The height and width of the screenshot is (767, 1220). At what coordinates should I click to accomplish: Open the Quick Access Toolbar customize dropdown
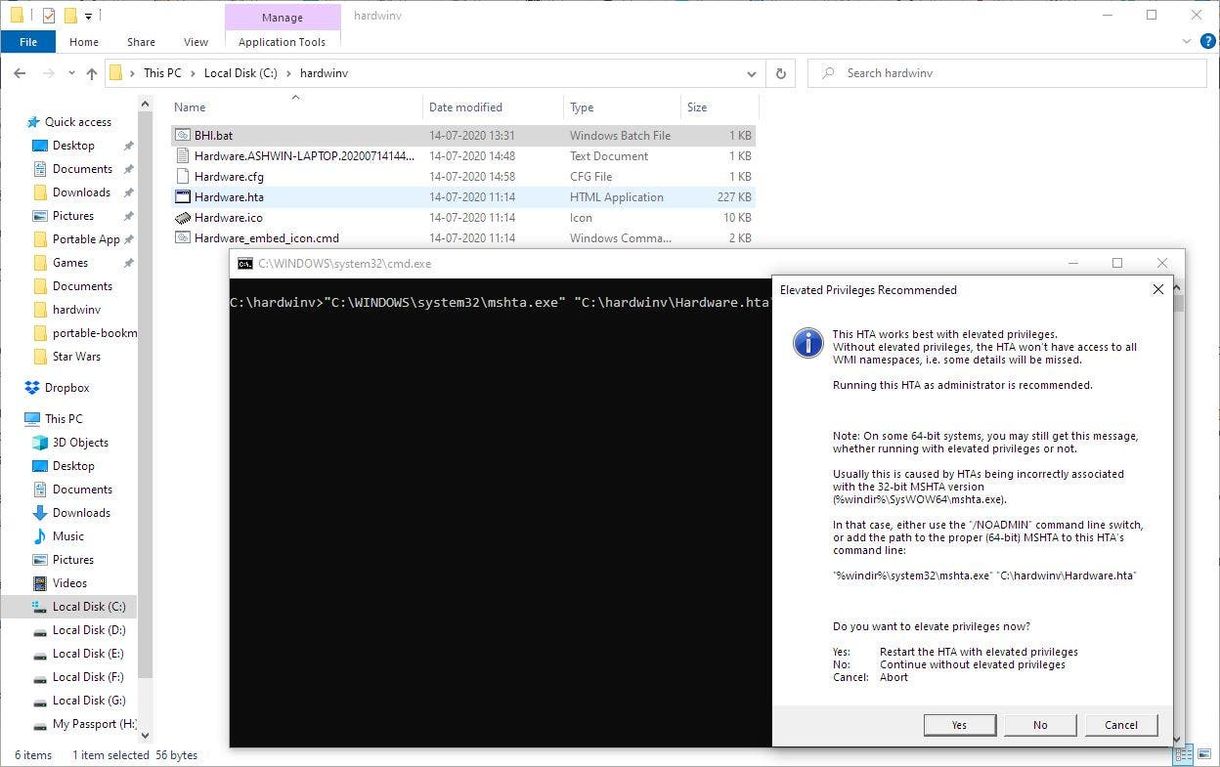point(89,16)
